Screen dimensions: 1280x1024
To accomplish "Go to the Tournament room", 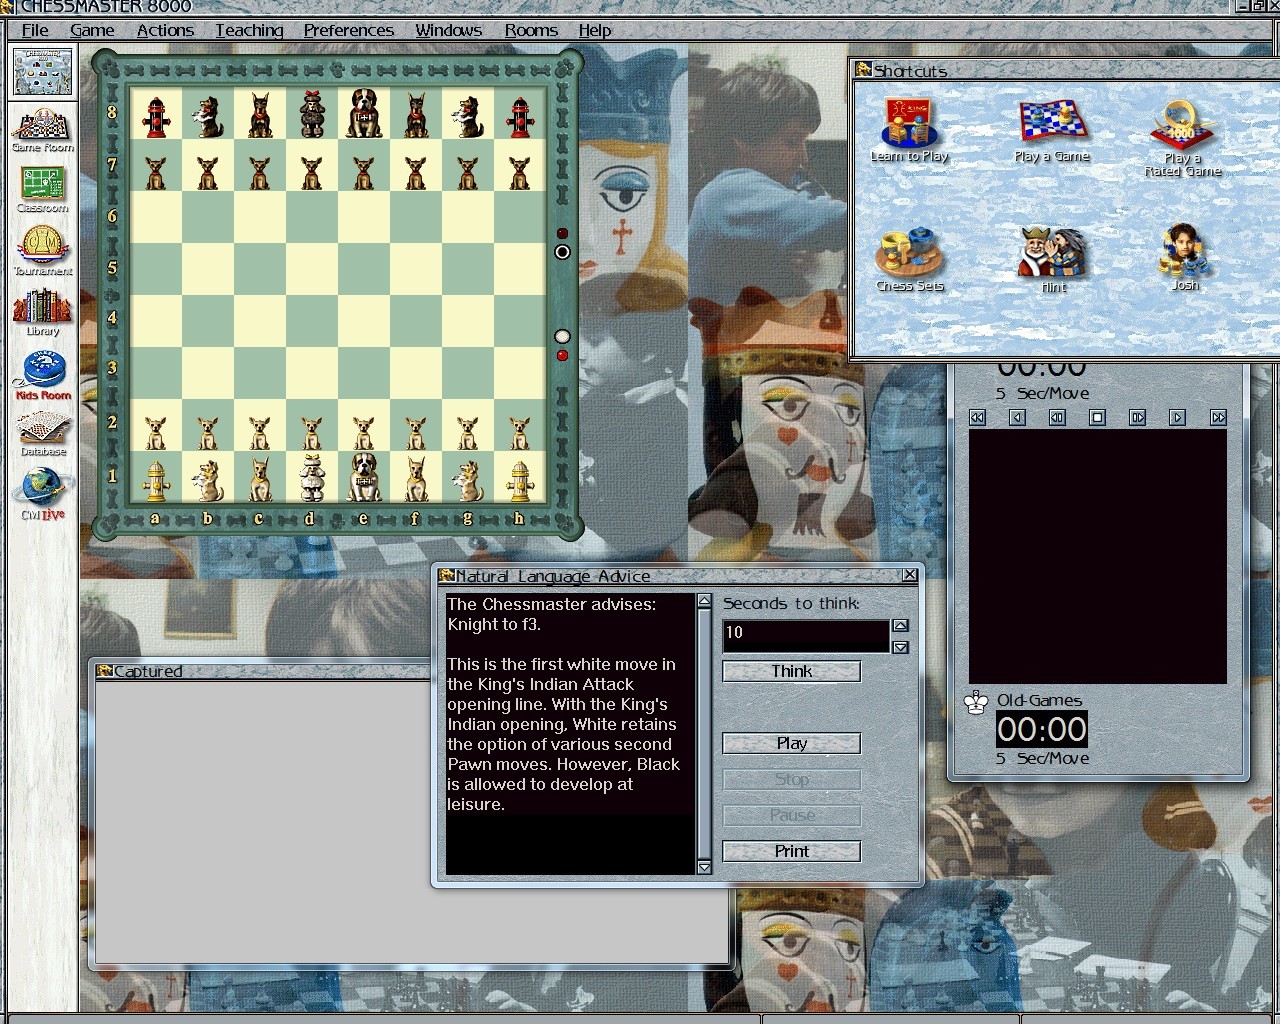I will (42, 250).
